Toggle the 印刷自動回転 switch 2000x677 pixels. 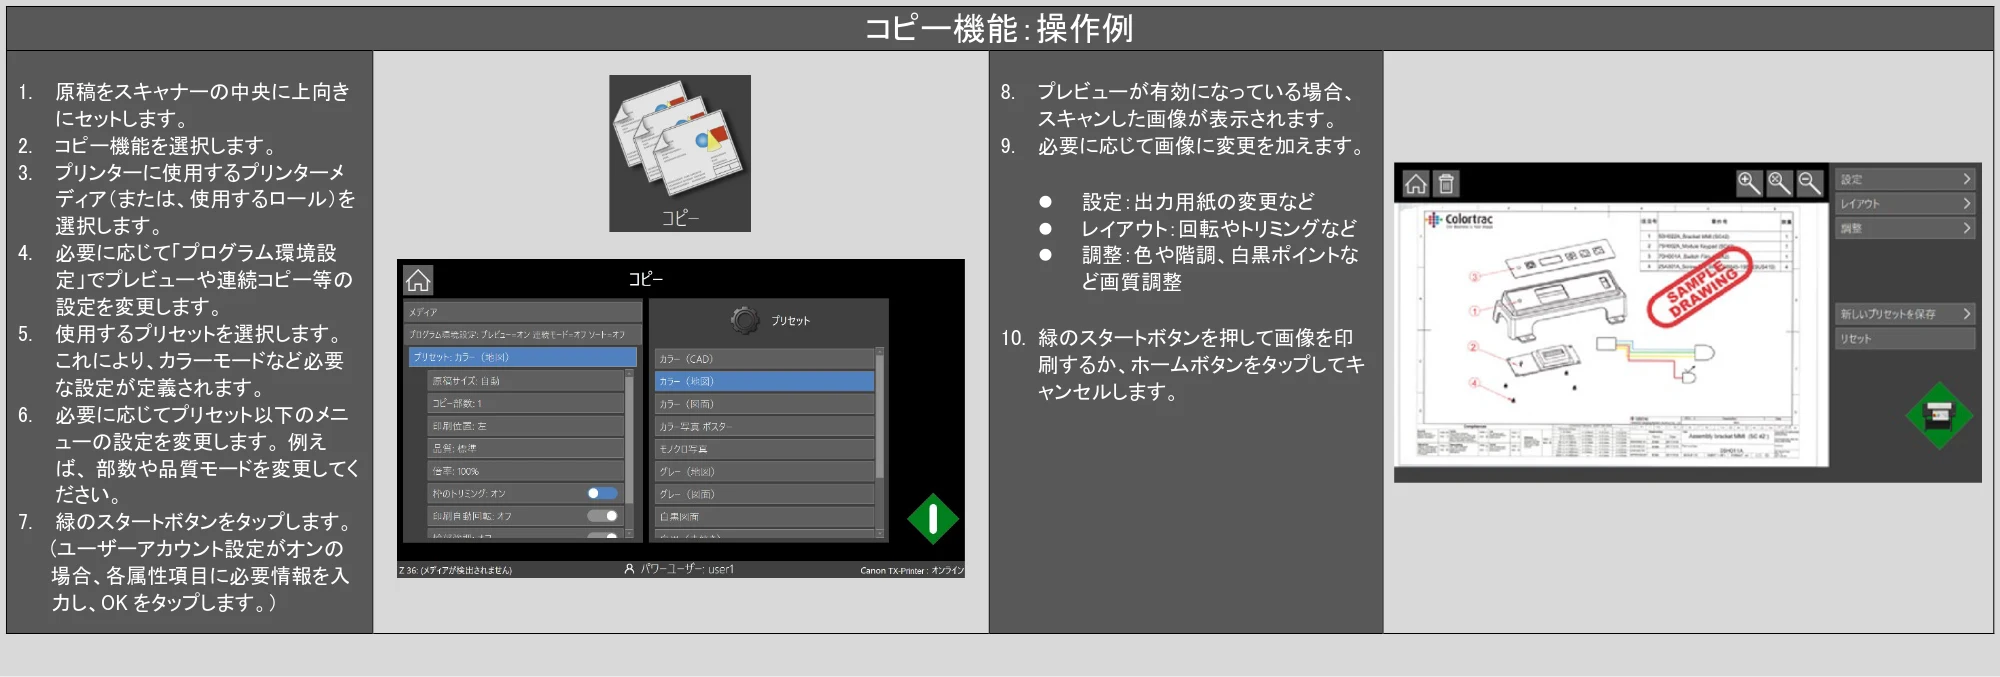602,516
